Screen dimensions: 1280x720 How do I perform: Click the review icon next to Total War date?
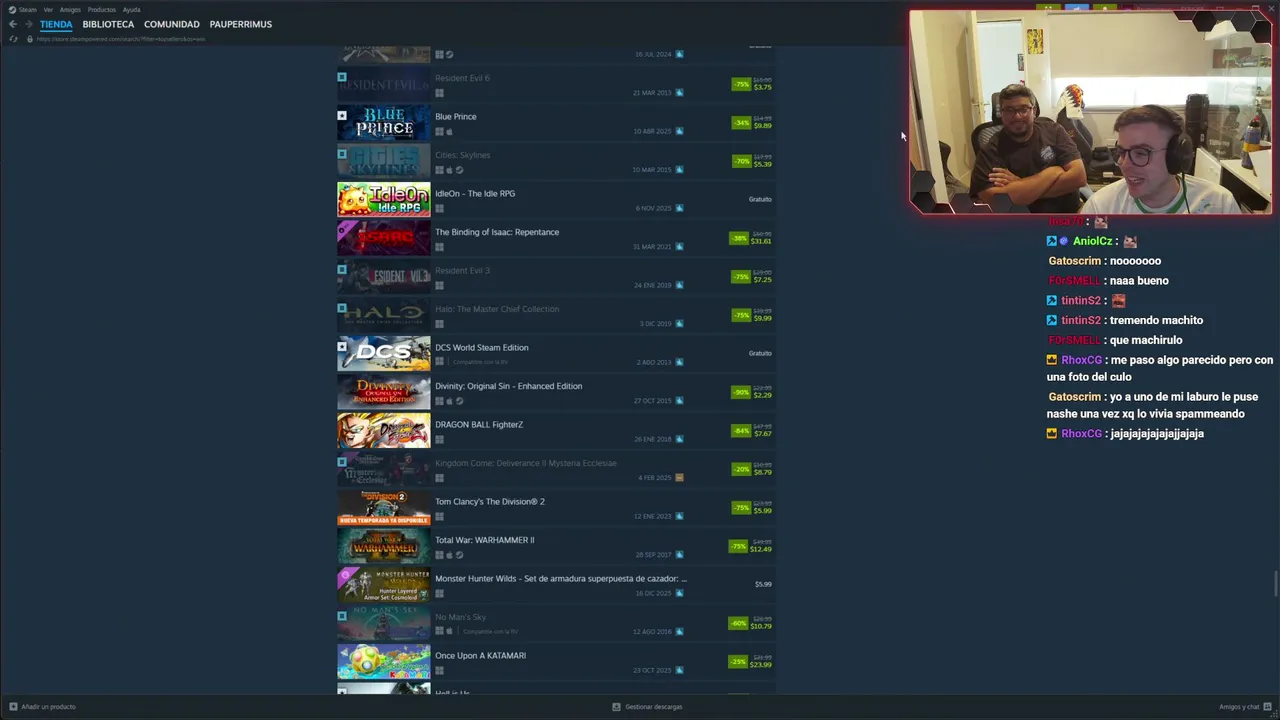pos(680,555)
